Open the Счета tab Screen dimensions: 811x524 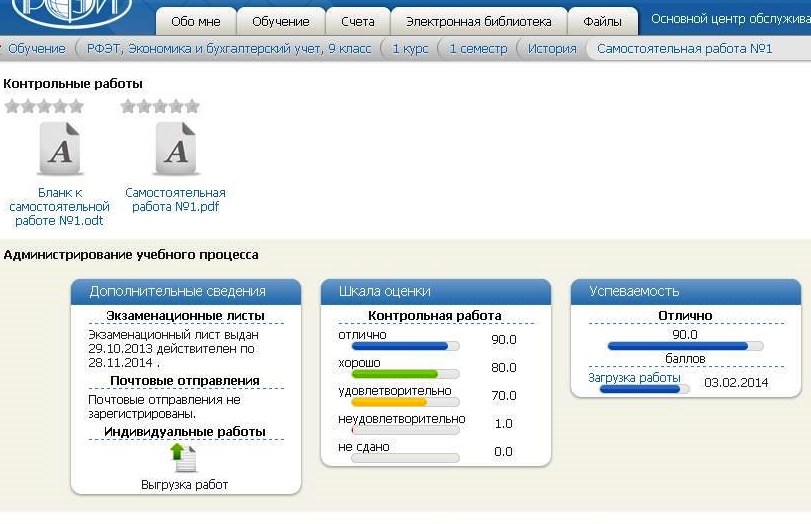357,21
